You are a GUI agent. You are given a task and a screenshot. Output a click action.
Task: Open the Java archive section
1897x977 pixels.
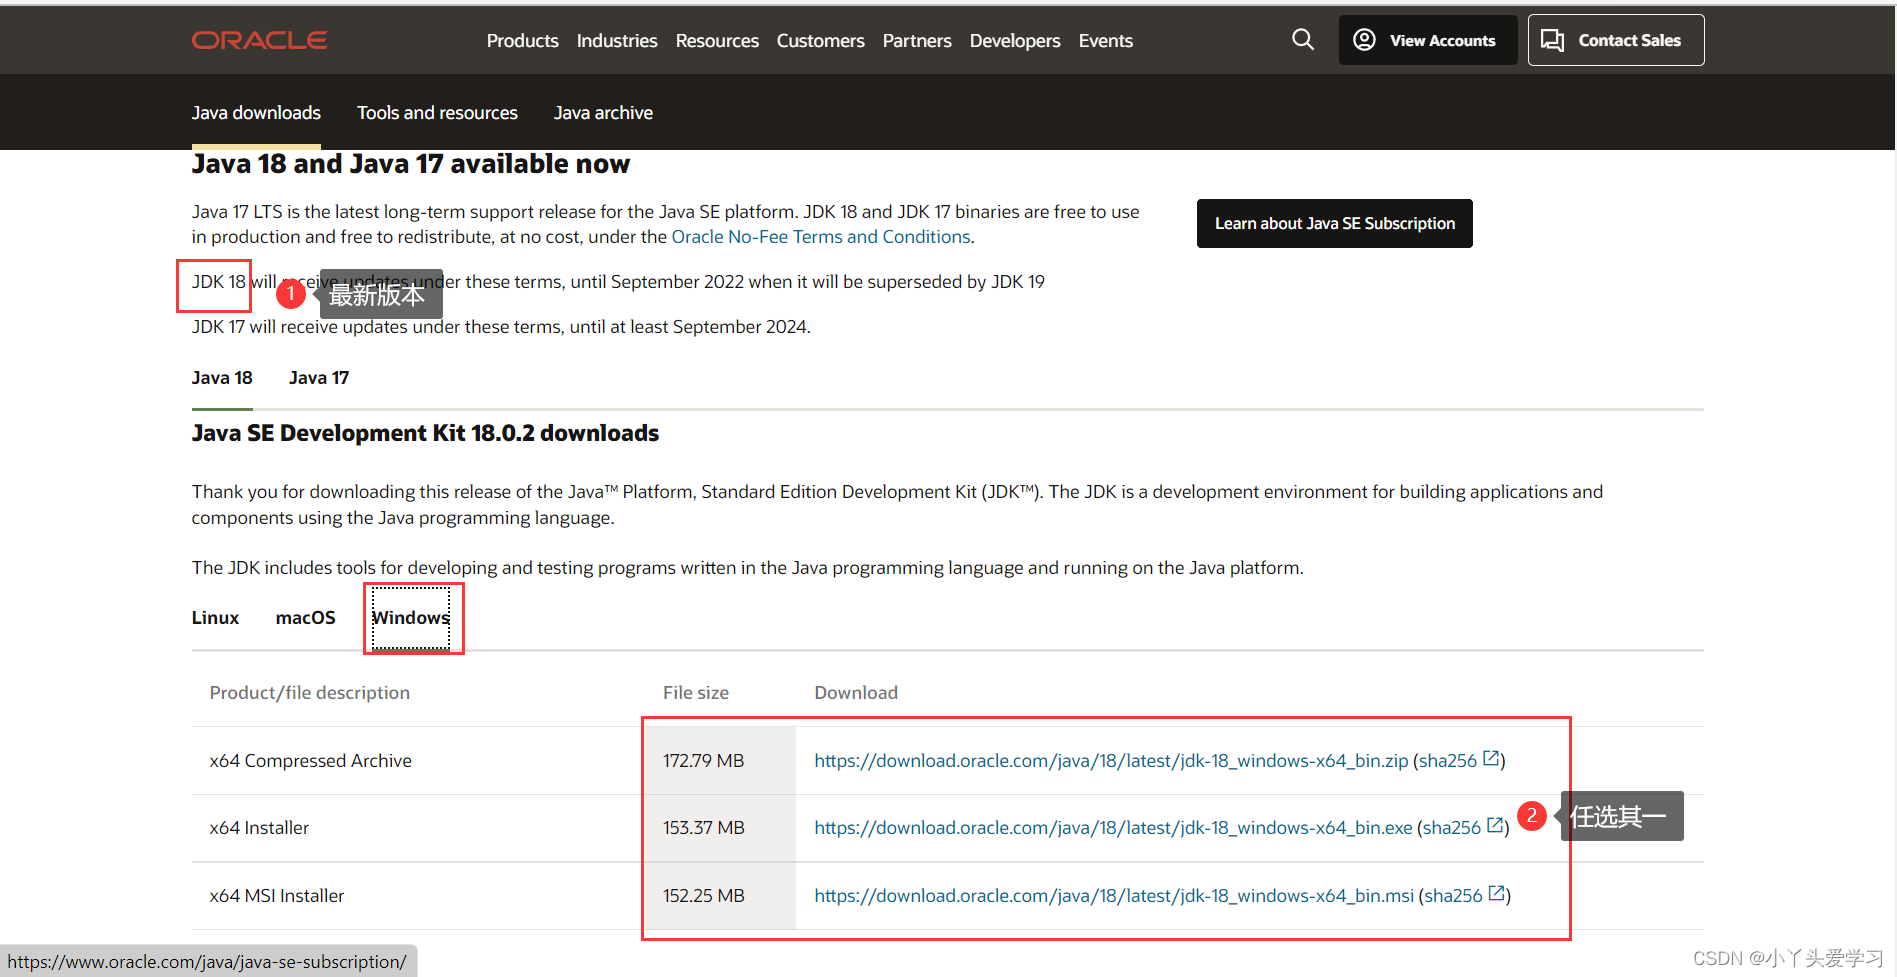tap(603, 113)
